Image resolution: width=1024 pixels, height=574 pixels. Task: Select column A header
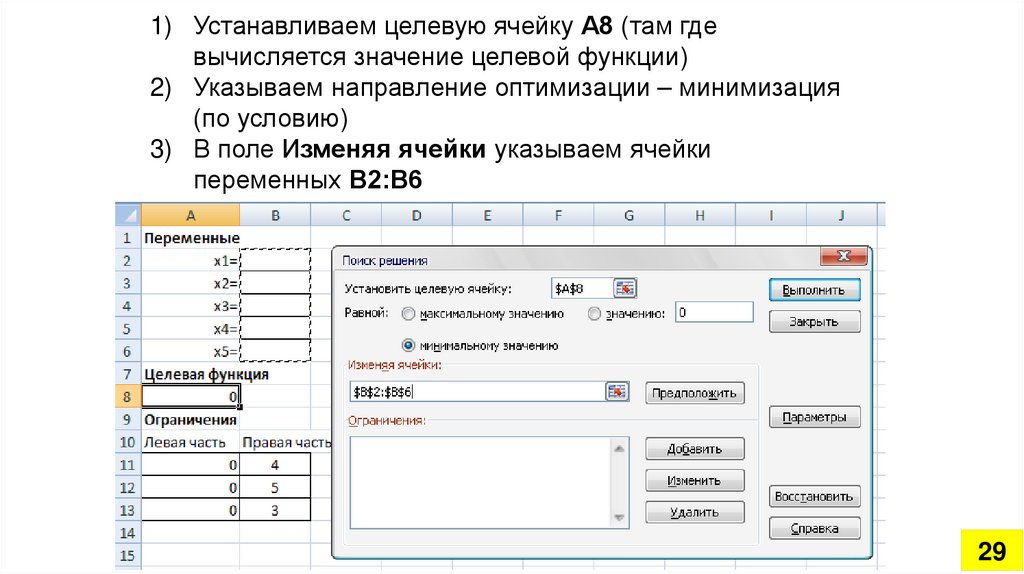coord(190,215)
